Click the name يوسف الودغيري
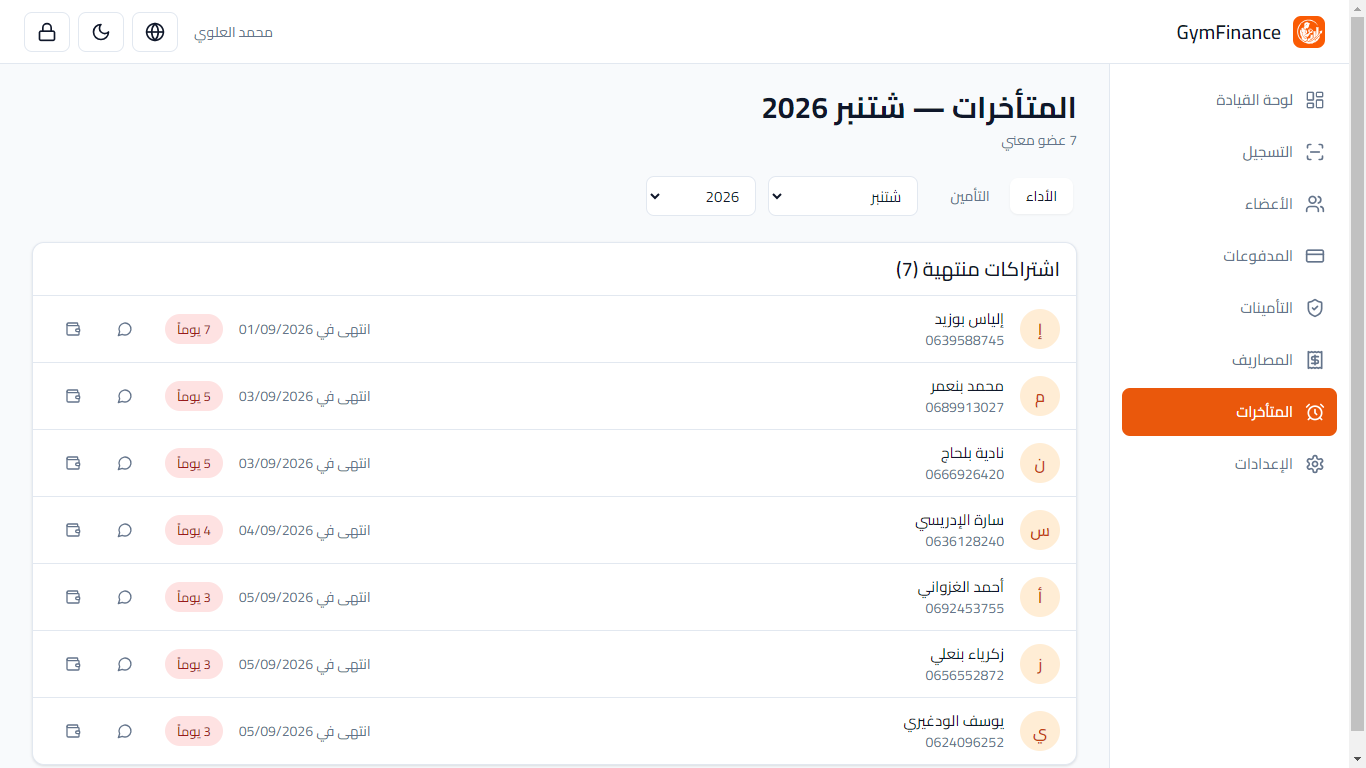Screen dimensions: 1366x768 (954, 721)
